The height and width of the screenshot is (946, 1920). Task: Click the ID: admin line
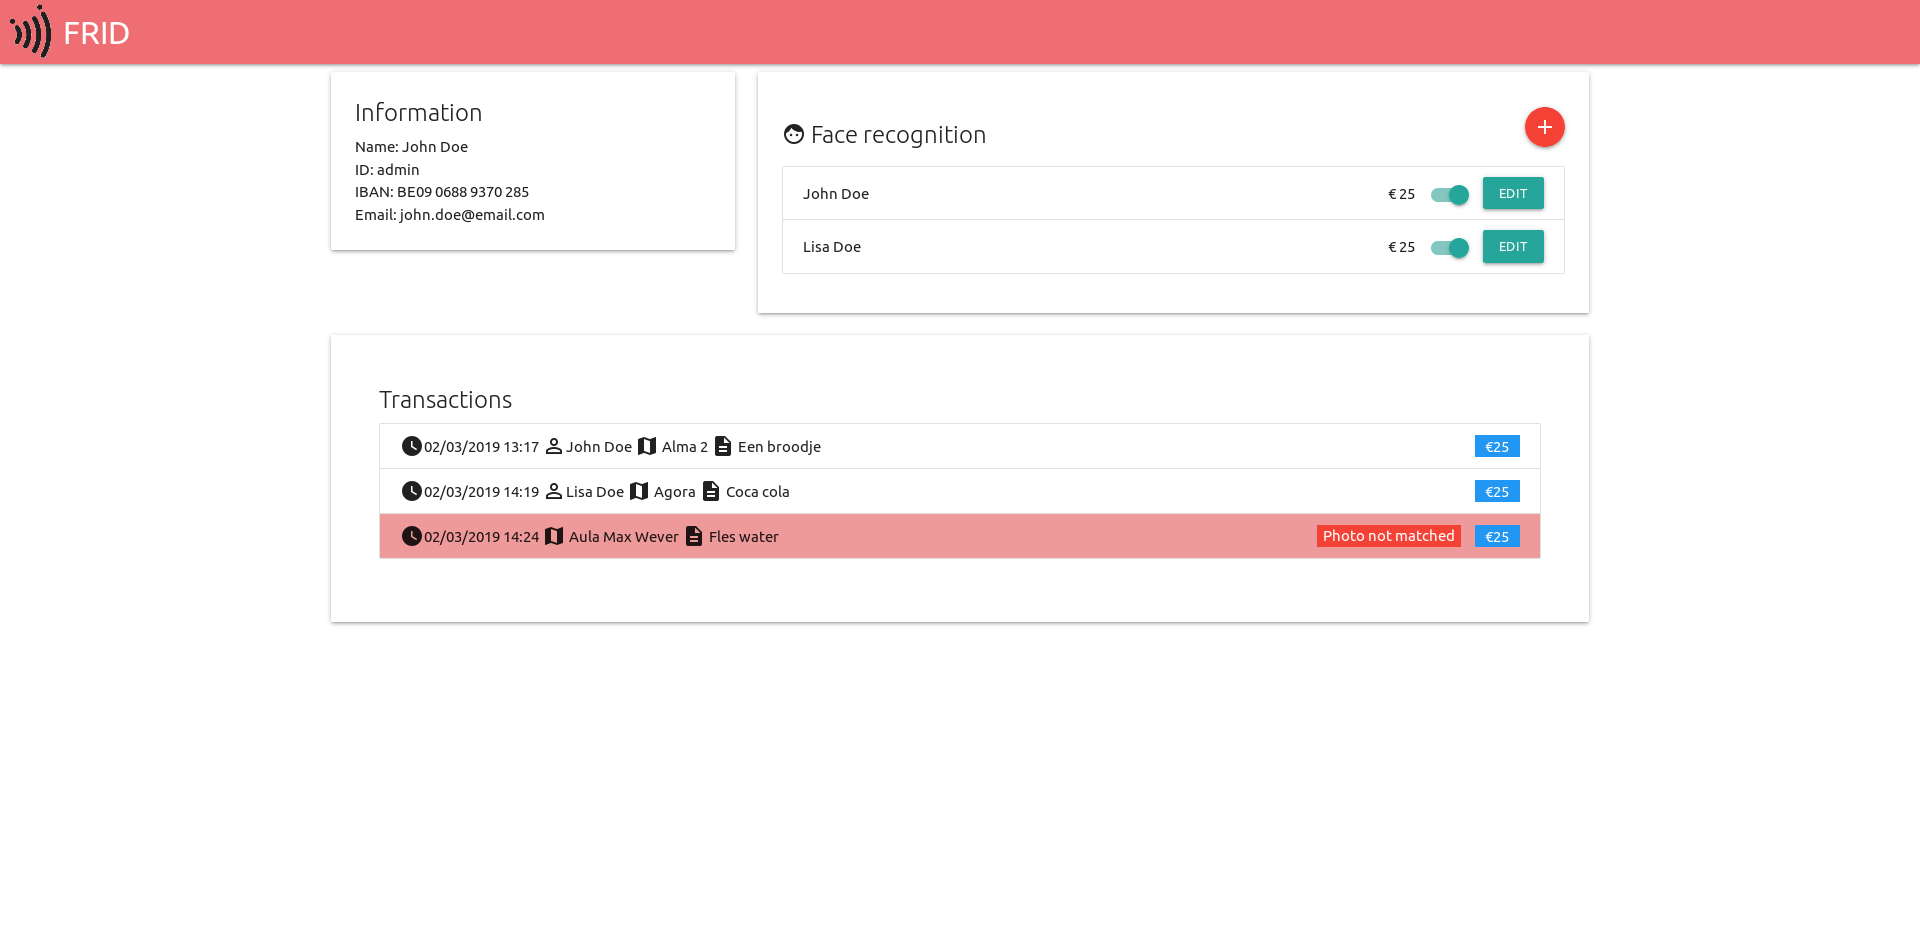(x=387, y=170)
